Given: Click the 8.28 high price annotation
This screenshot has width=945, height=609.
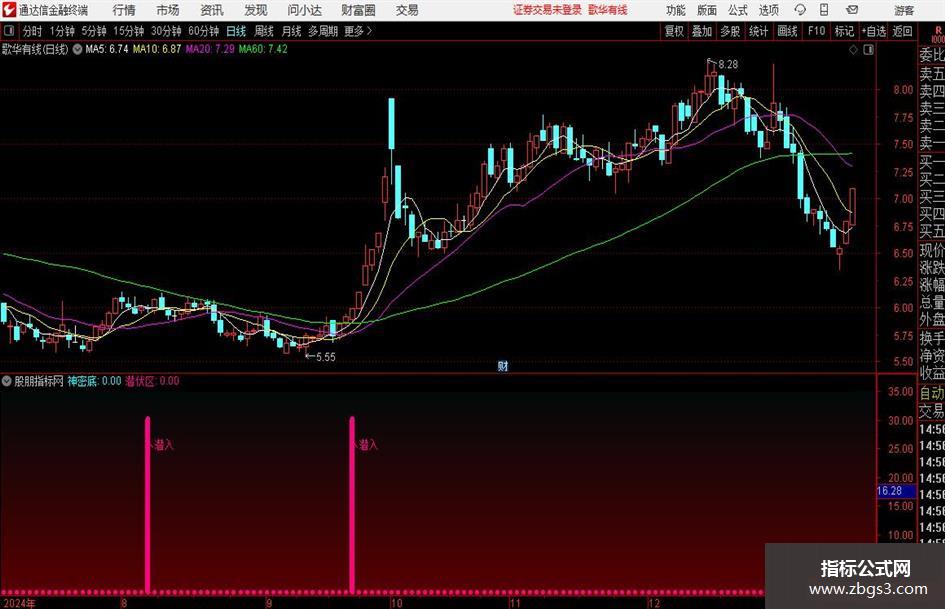Looking at the screenshot, I should point(728,65).
